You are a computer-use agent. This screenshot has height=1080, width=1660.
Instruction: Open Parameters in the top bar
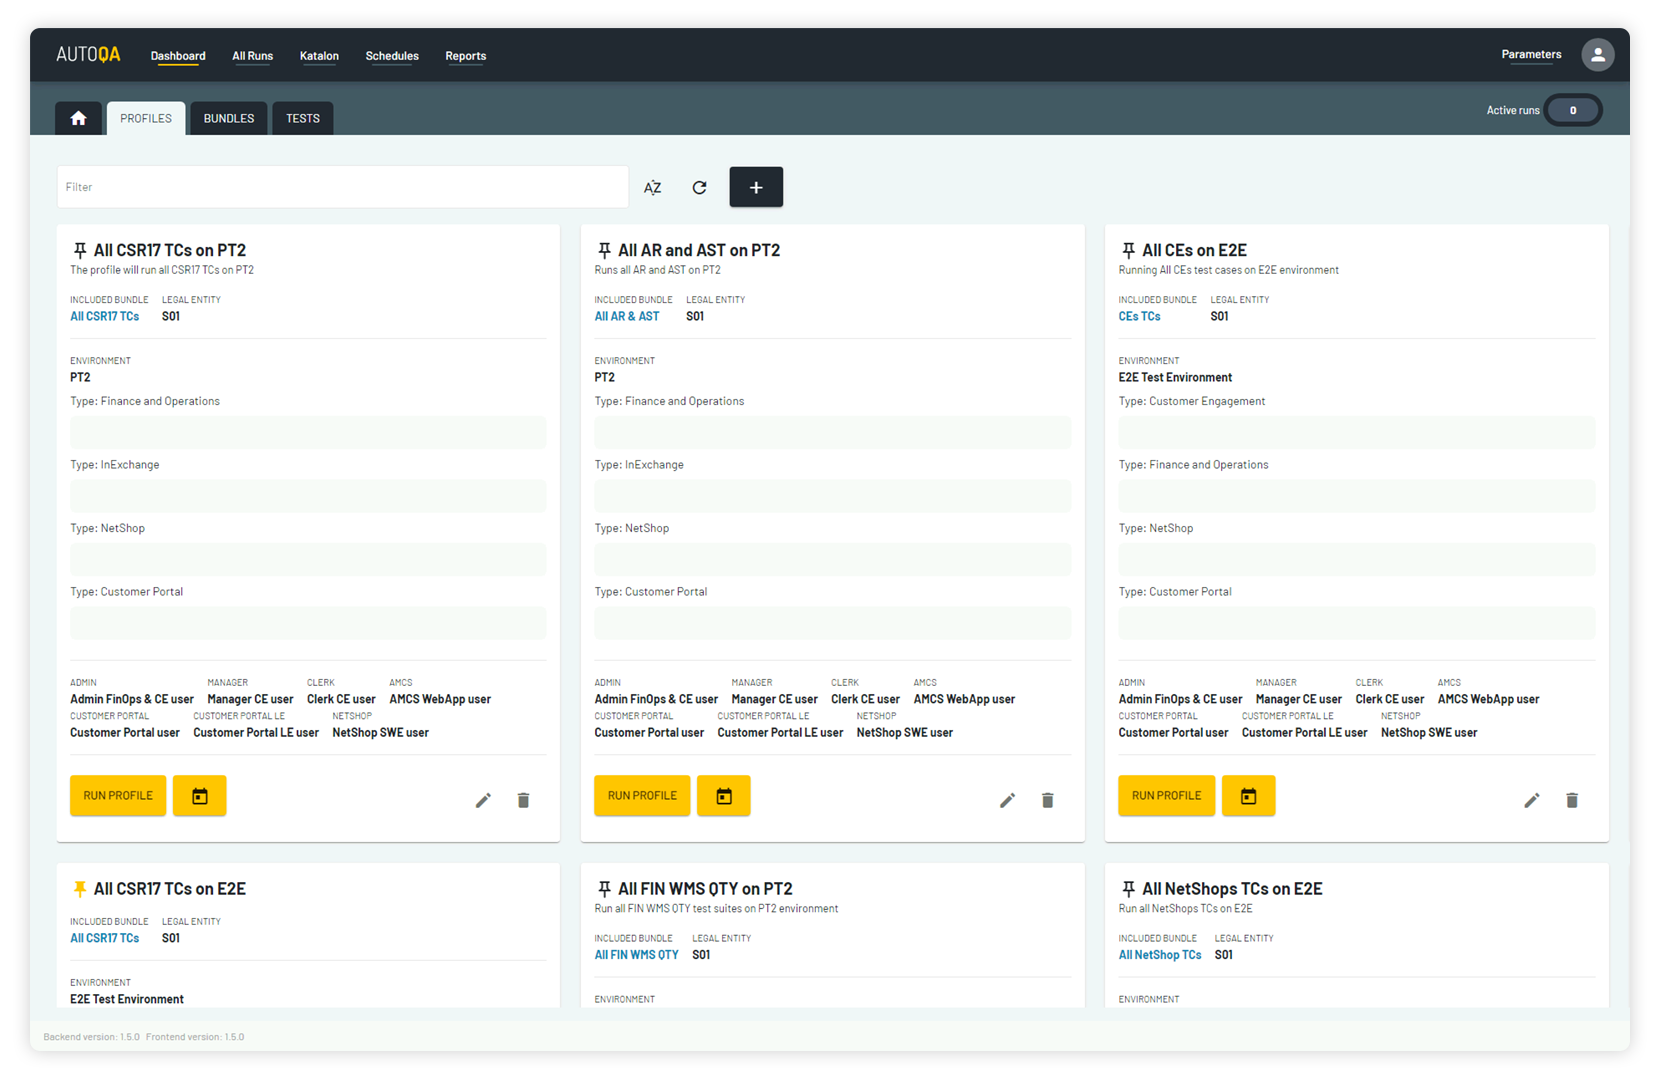[x=1530, y=55]
